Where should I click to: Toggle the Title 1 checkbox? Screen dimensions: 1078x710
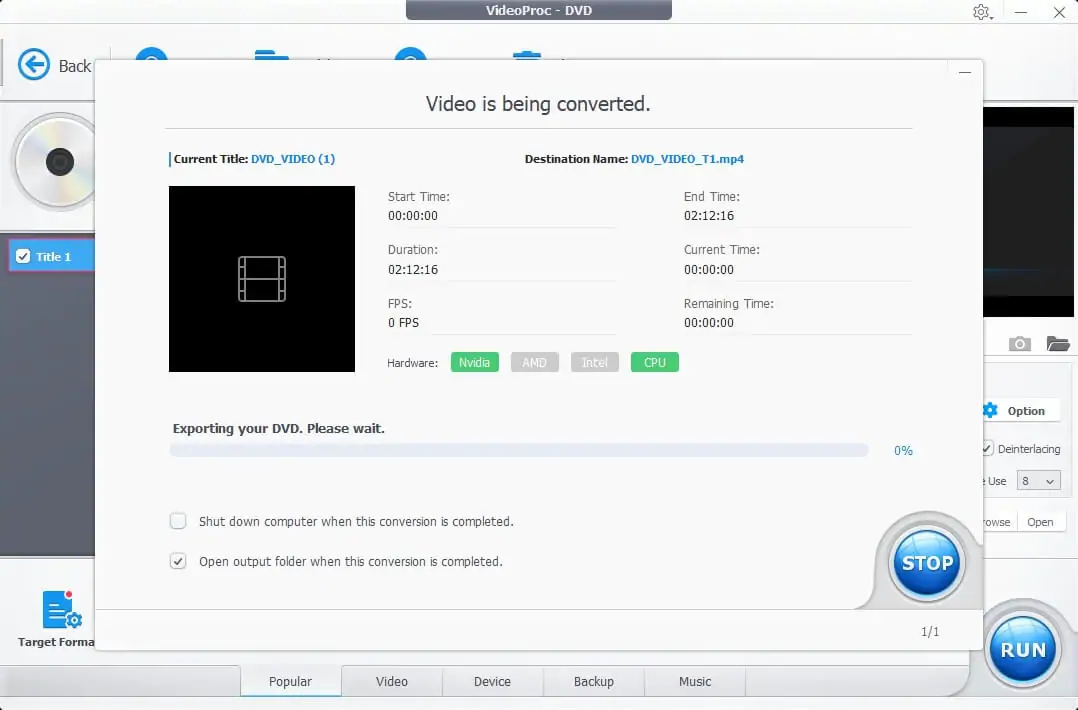coord(23,256)
